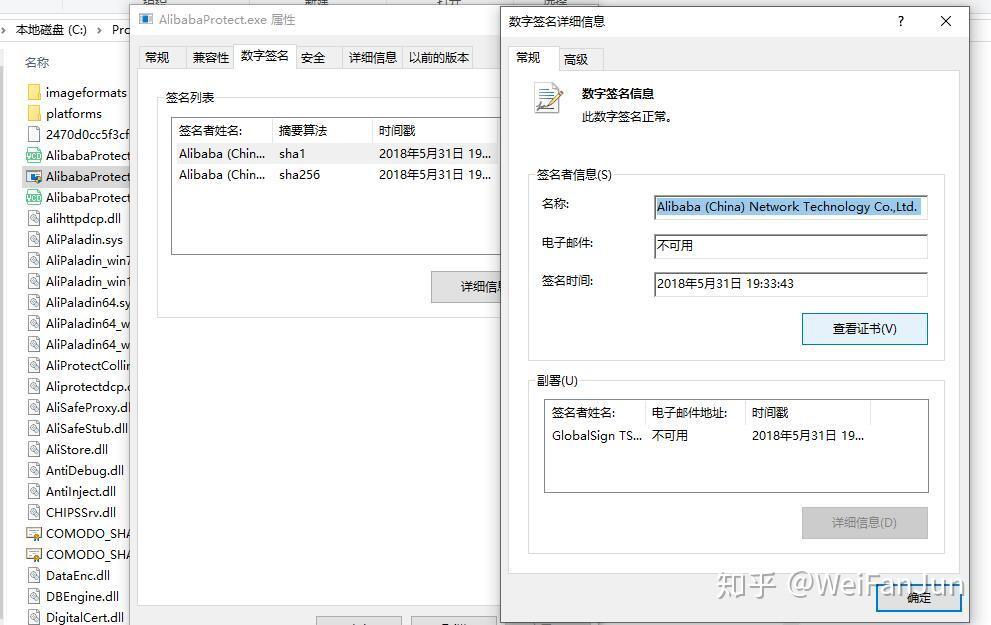Screen dimensions: 991x625
Task: Click the 电子邮件 field
Action: 791,246
